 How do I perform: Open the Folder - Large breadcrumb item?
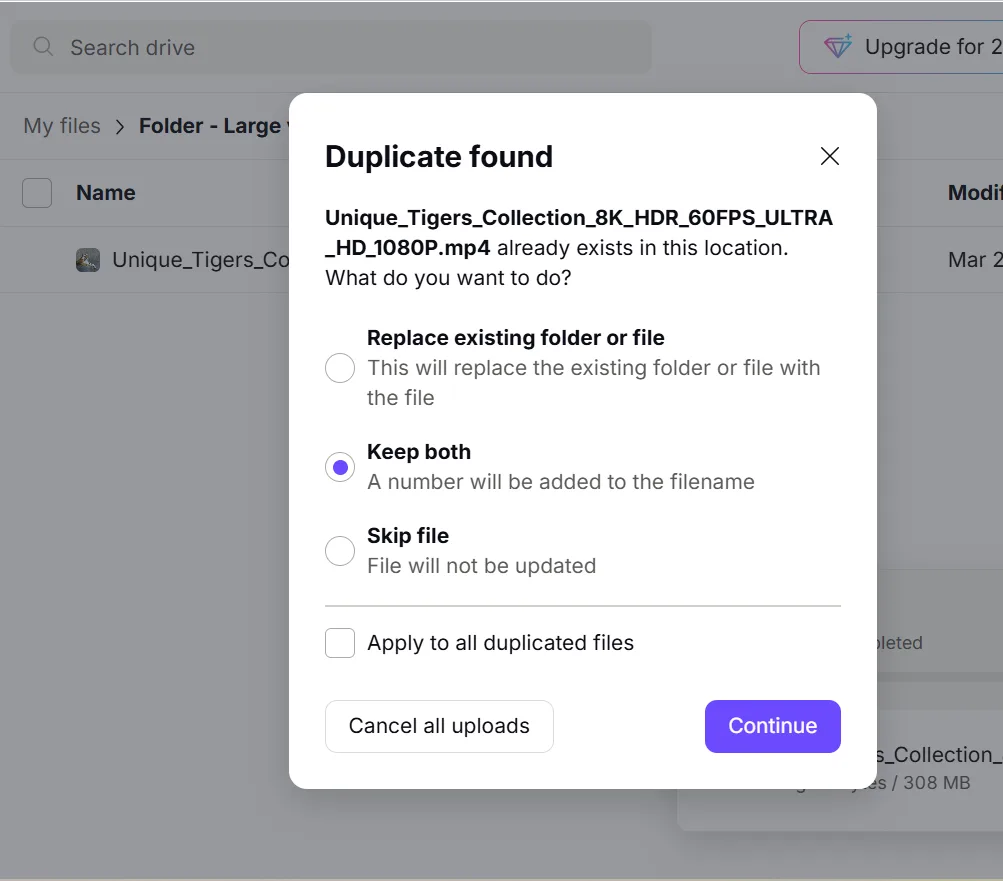210,126
